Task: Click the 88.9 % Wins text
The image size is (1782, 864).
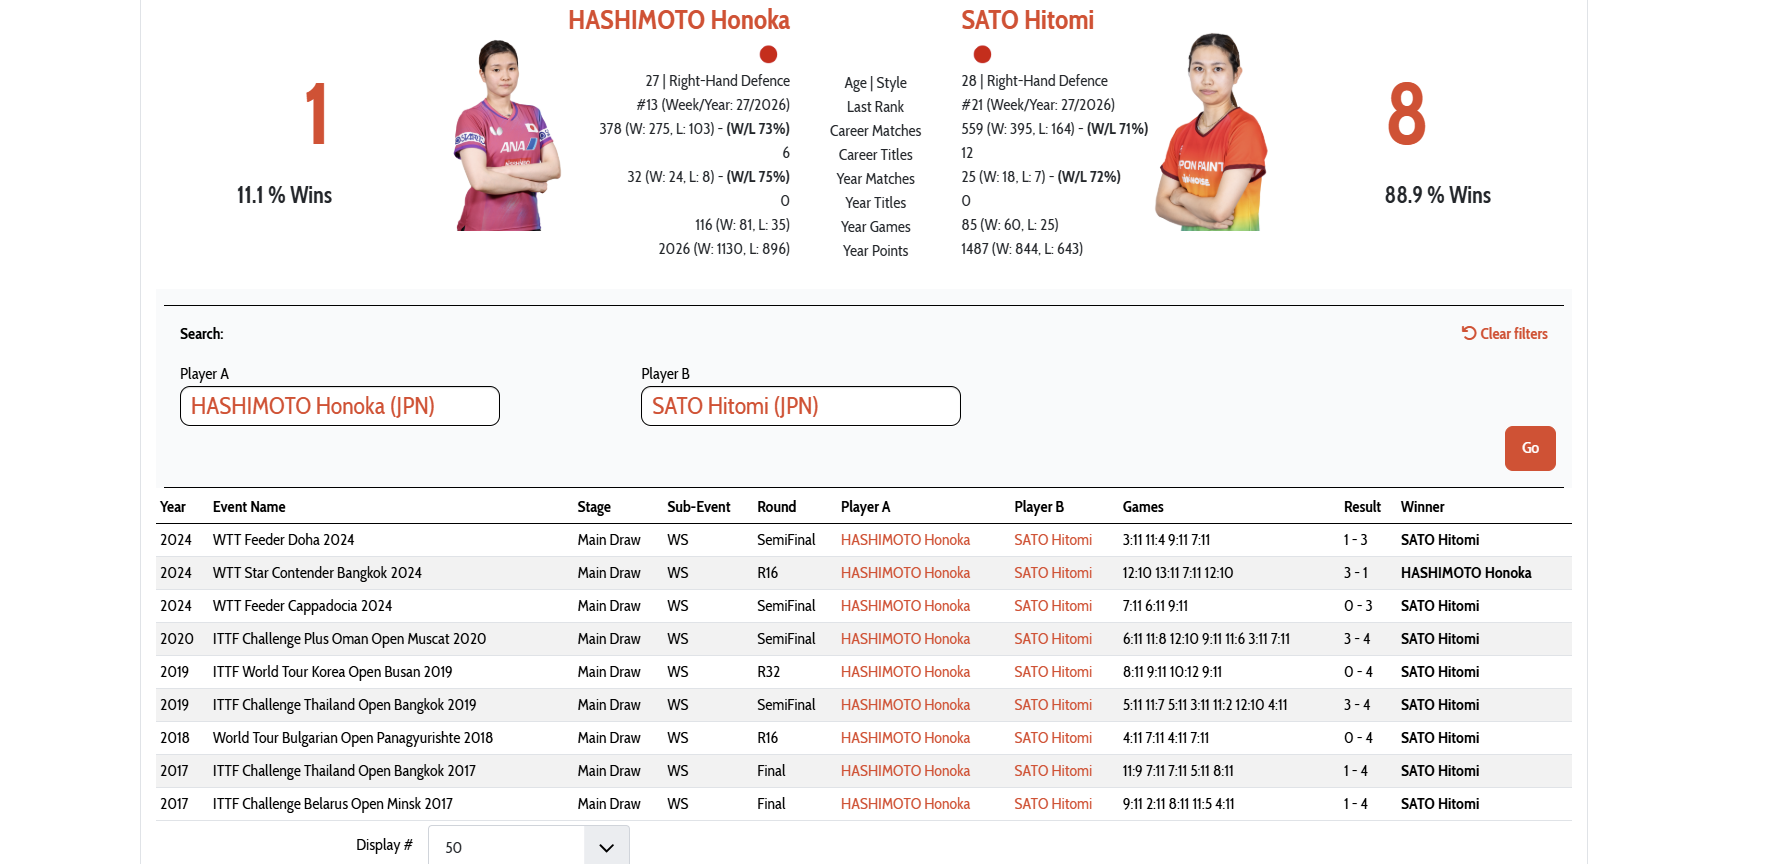Action: 1437,195
